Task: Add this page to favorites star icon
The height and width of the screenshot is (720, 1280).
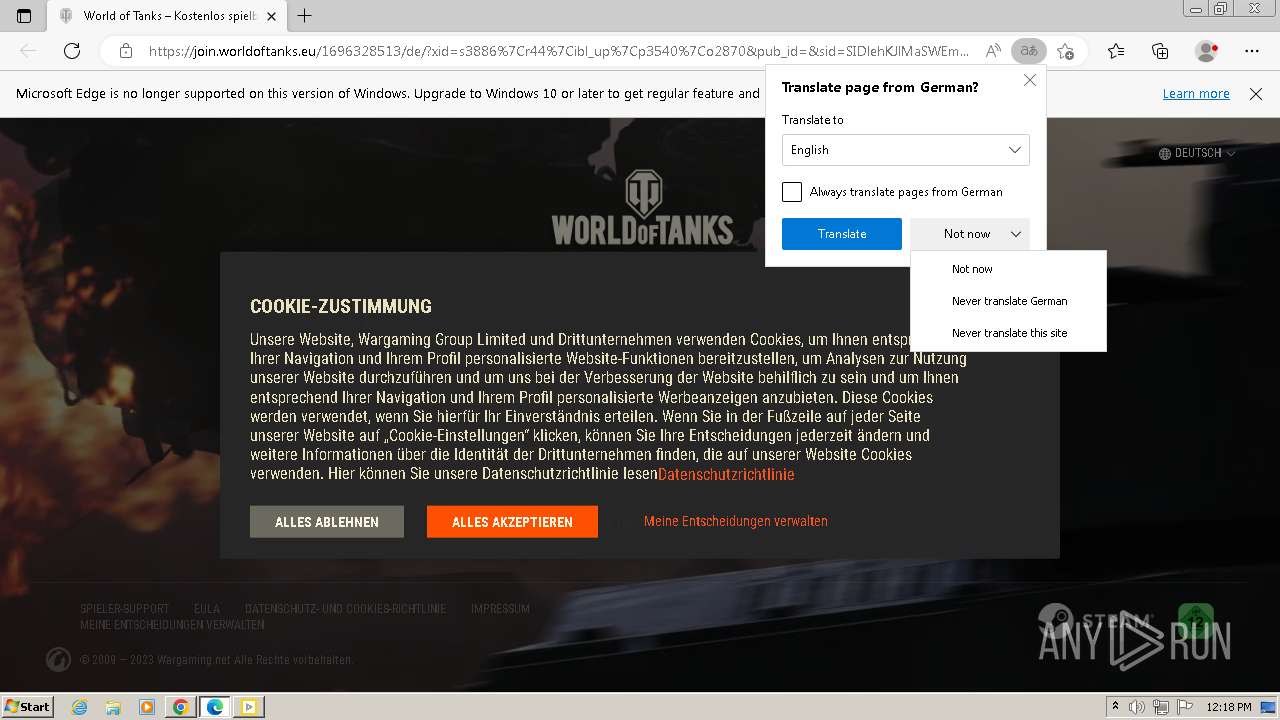Action: point(1066,51)
